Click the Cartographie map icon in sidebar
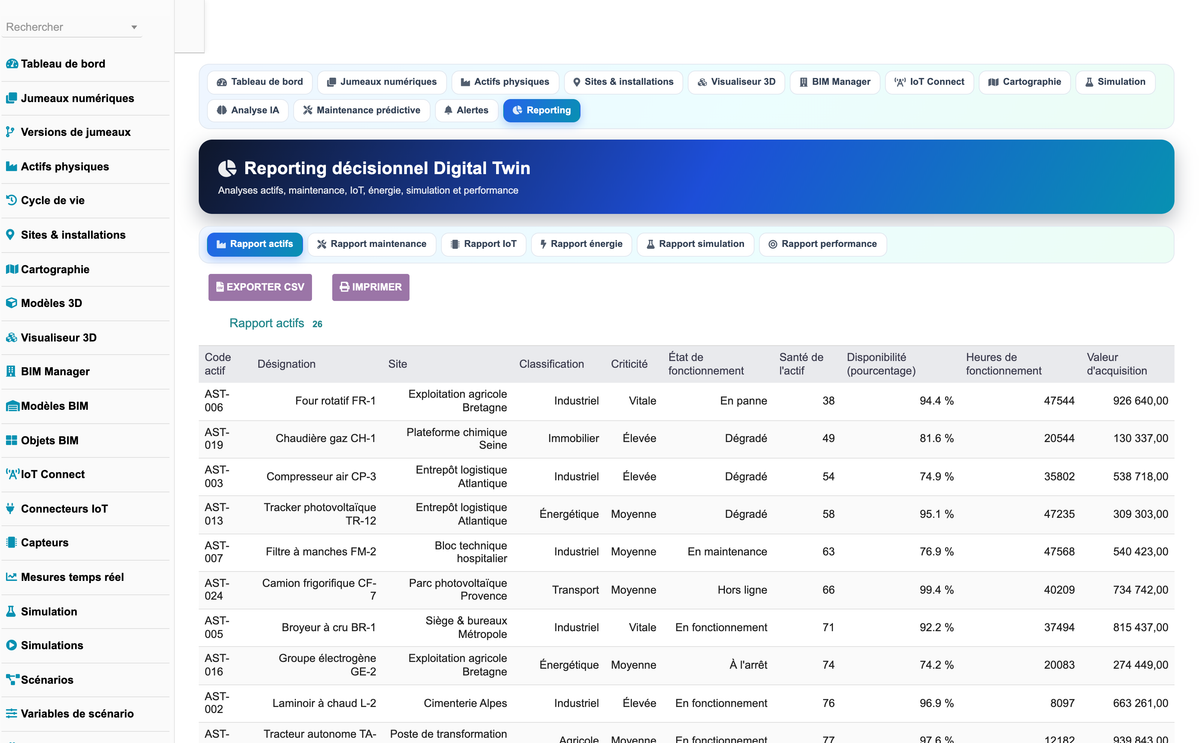Viewport: 1200px width, 743px height. tap(12, 269)
